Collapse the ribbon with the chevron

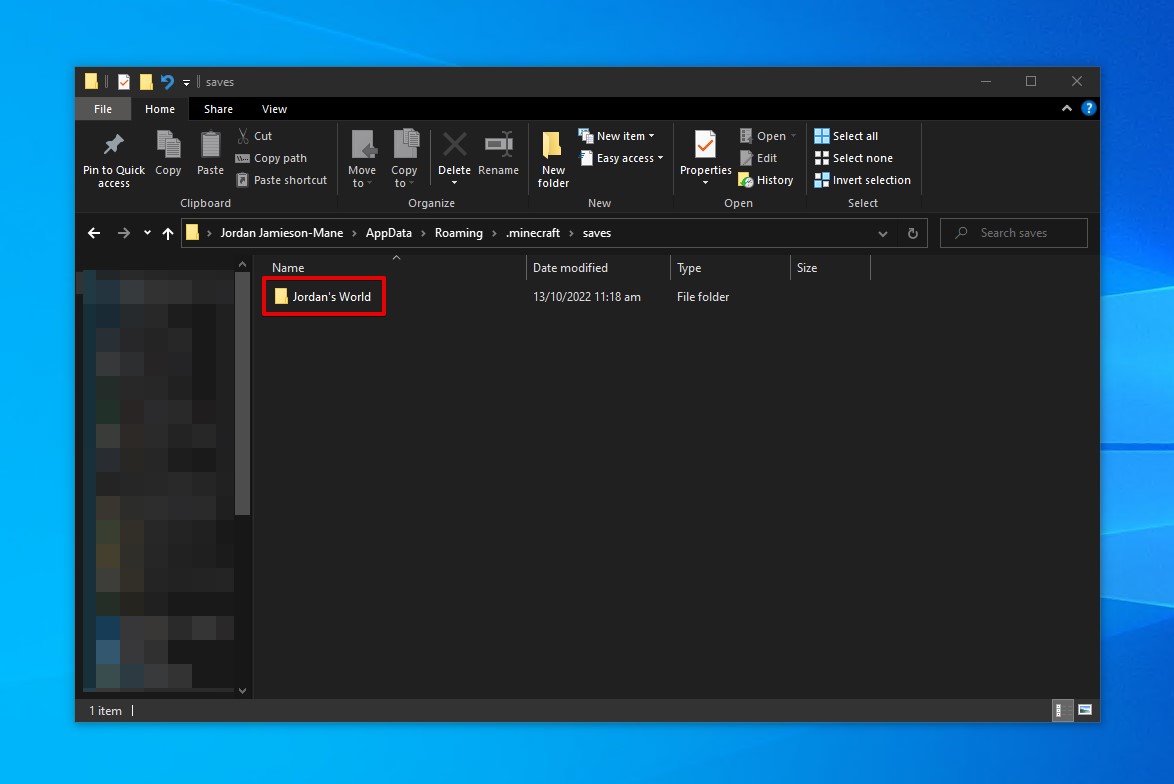[1067, 109]
